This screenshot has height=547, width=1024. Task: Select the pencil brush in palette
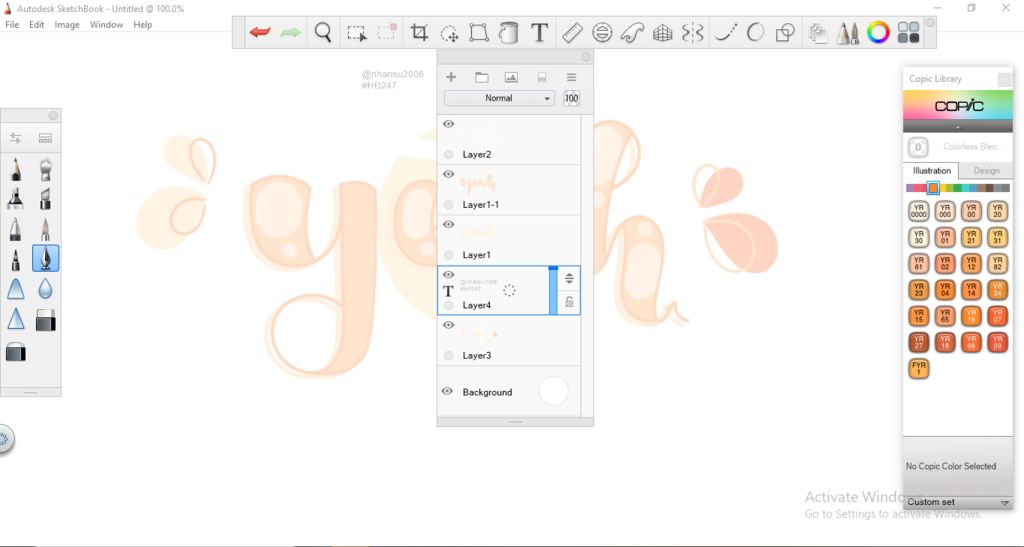16,169
